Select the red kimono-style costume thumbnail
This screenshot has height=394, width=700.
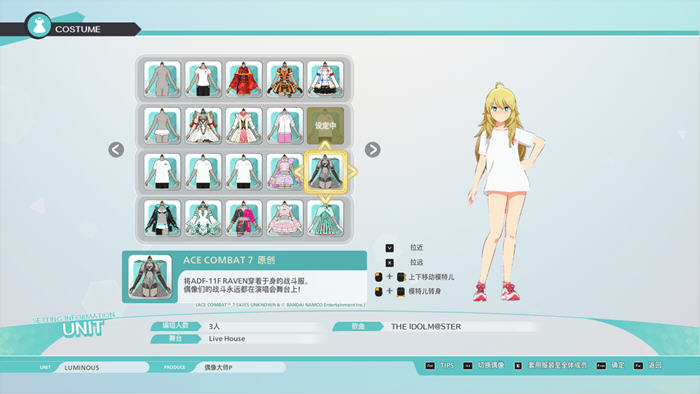(x=244, y=79)
